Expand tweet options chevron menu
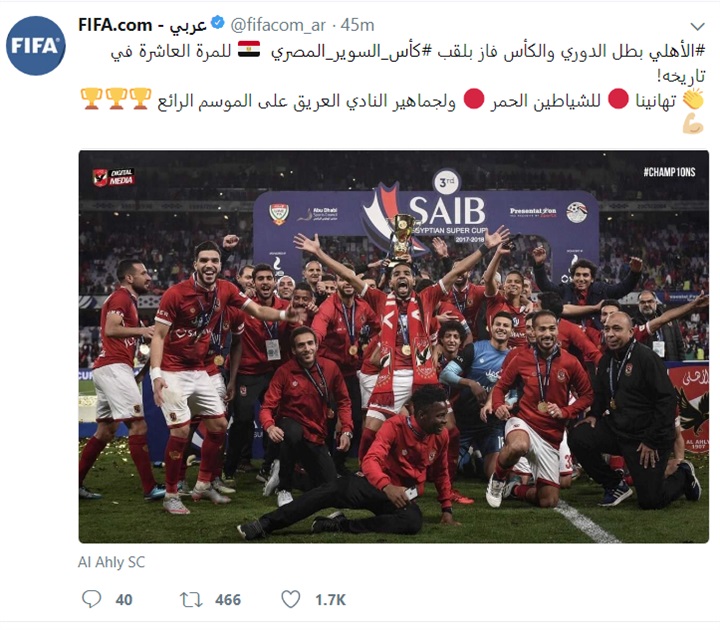 (x=698, y=27)
